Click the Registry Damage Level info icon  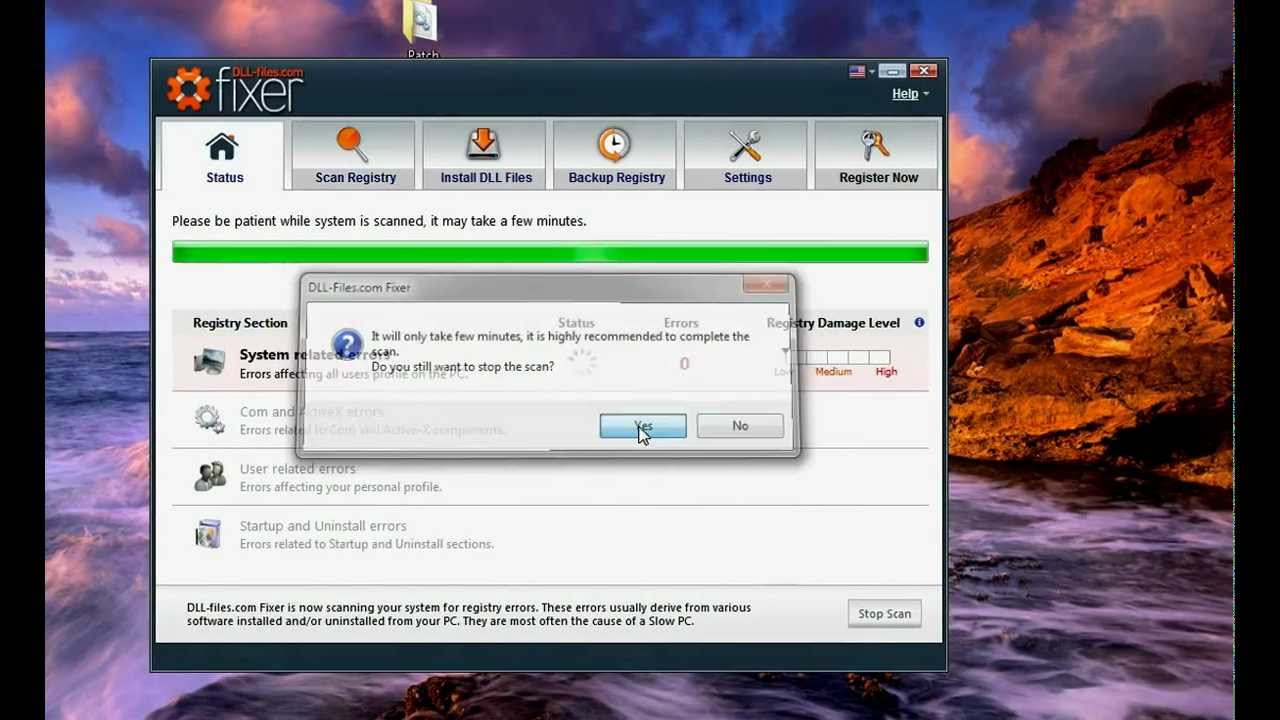point(919,322)
